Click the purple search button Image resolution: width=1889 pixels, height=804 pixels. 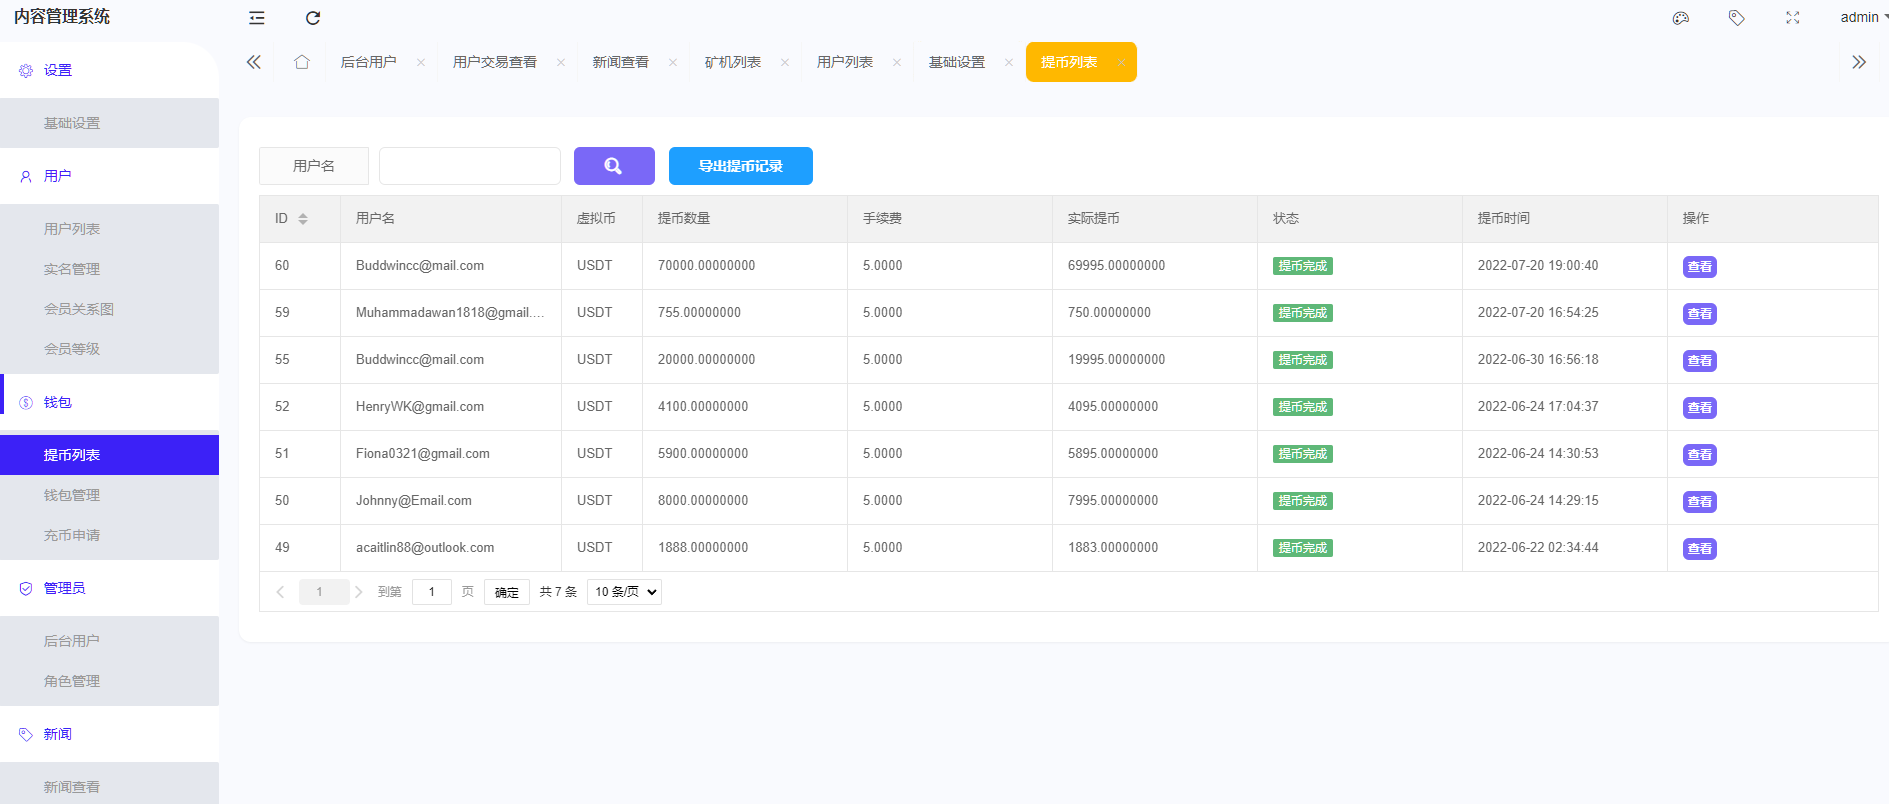click(x=614, y=166)
